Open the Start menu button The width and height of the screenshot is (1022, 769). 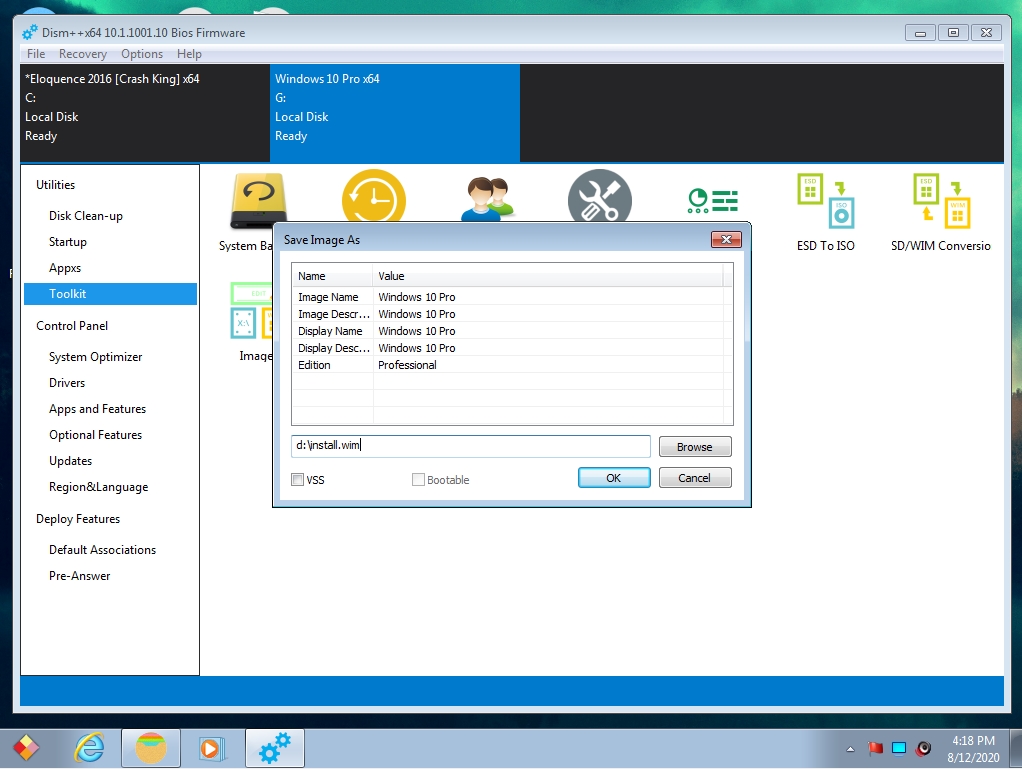pyautogui.click(x=26, y=748)
